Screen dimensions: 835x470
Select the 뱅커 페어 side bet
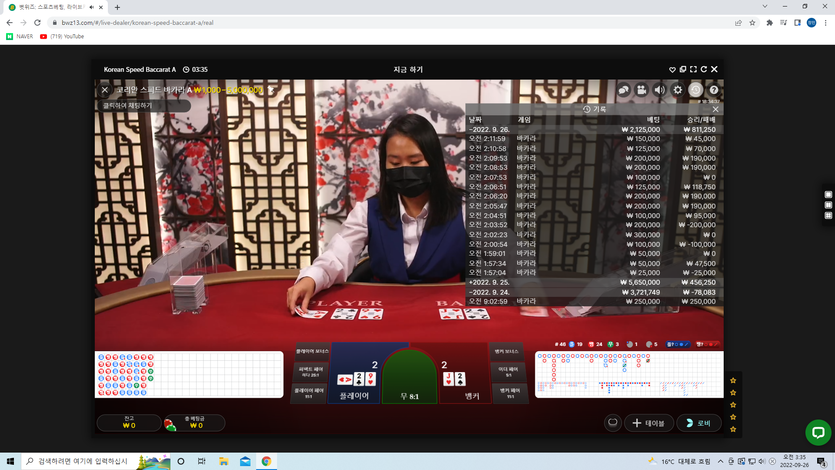510,393
